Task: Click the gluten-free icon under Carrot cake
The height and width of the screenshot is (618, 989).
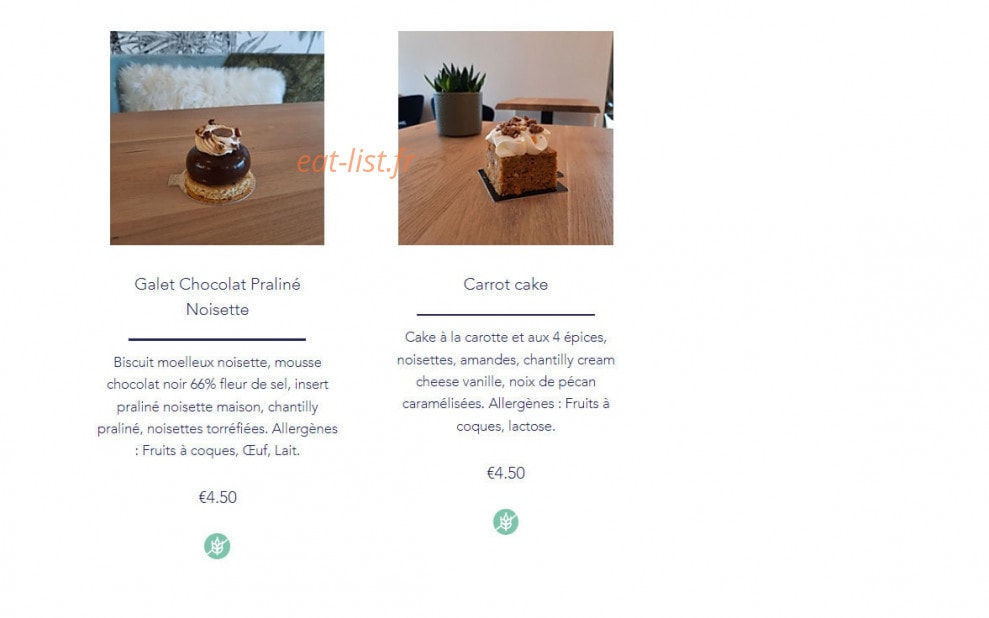Action: click(505, 522)
